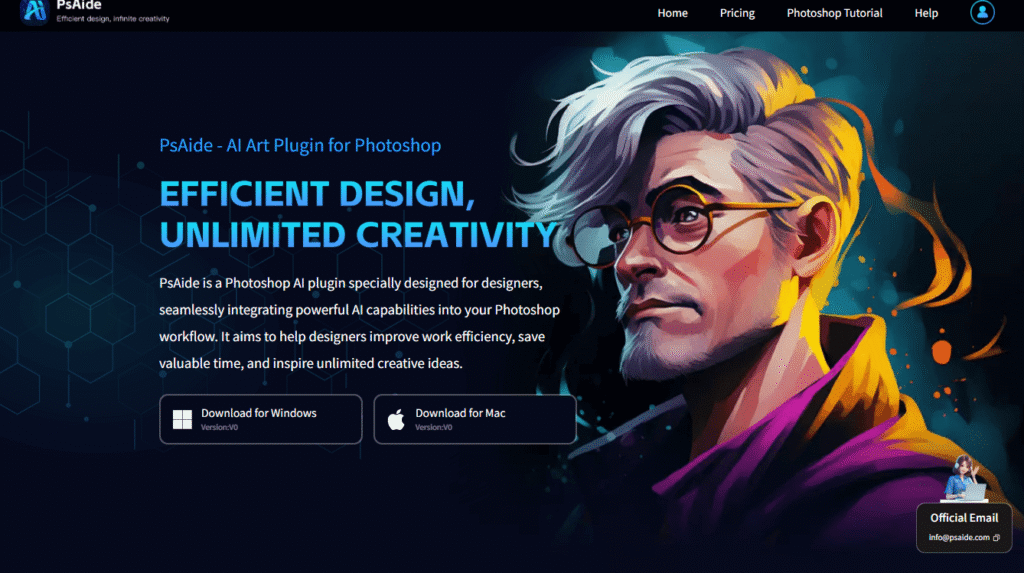1024x573 pixels.
Task: Open the Pricing page
Action: (737, 13)
